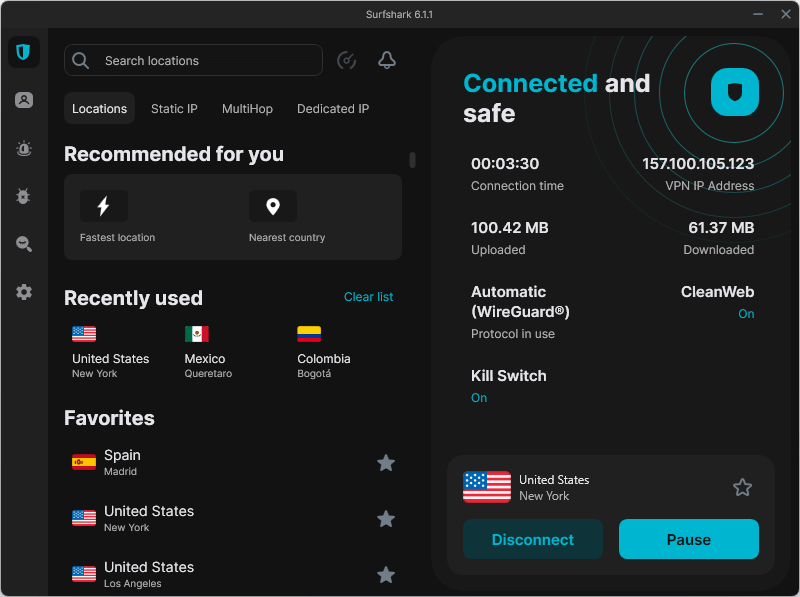The image size is (800, 597).
Task: Turn off the Kill Switch setting
Action: (x=478, y=397)
